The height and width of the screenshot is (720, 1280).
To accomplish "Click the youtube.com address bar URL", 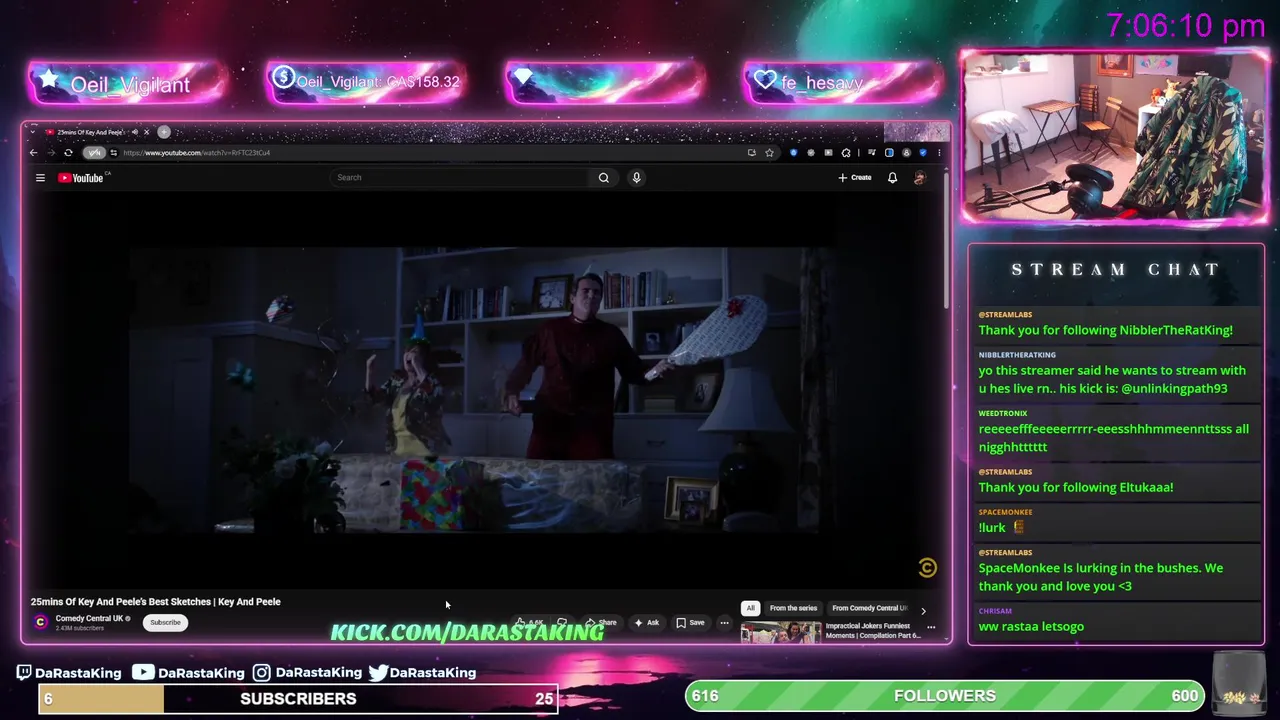I will 197,153.
